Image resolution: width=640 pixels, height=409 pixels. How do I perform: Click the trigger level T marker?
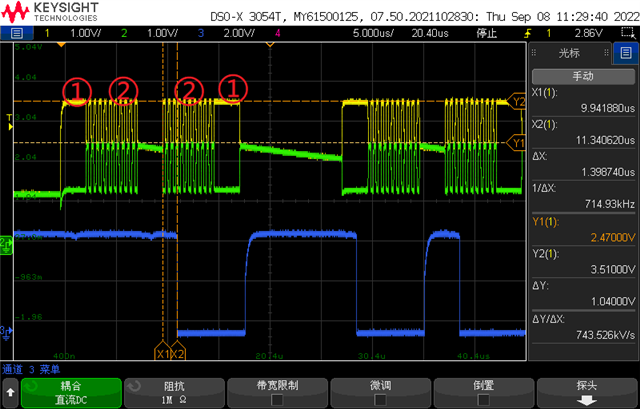[x=9, y=122]
